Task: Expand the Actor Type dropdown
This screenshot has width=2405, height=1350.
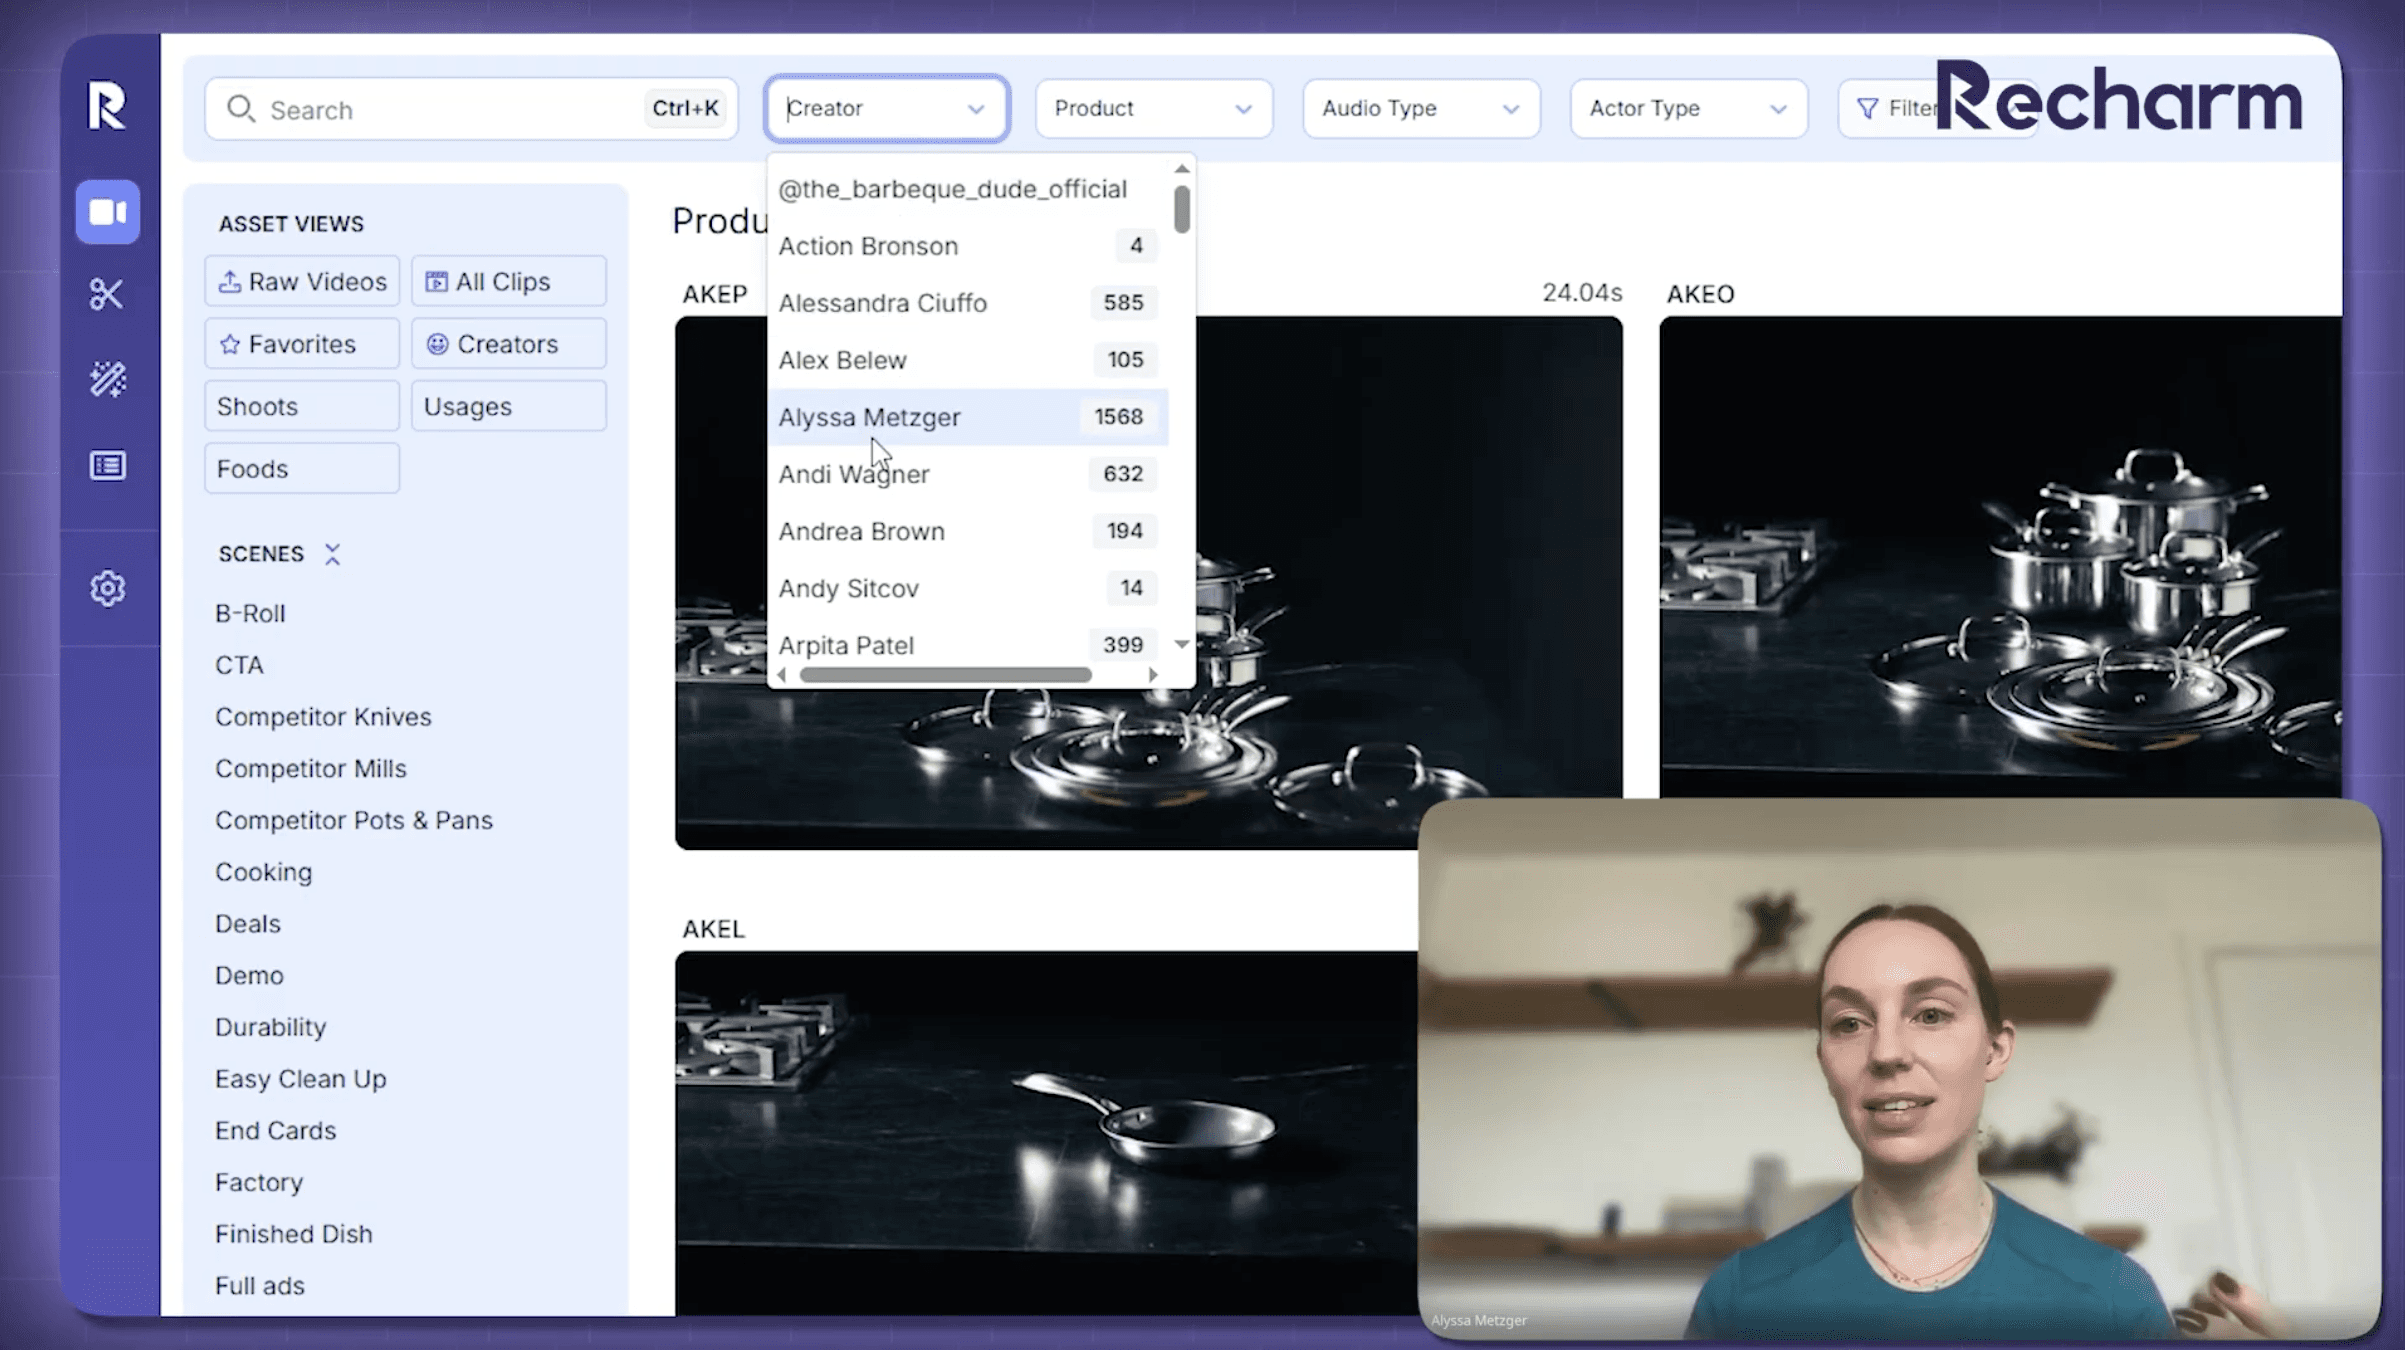Action: coord(1687,108)
